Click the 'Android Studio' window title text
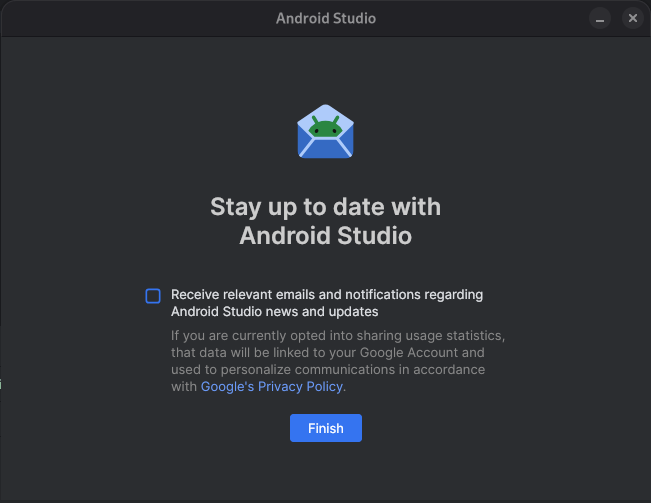Image resolution: width=651 pixels, height=503 pixels. click(x=325, y=18)
